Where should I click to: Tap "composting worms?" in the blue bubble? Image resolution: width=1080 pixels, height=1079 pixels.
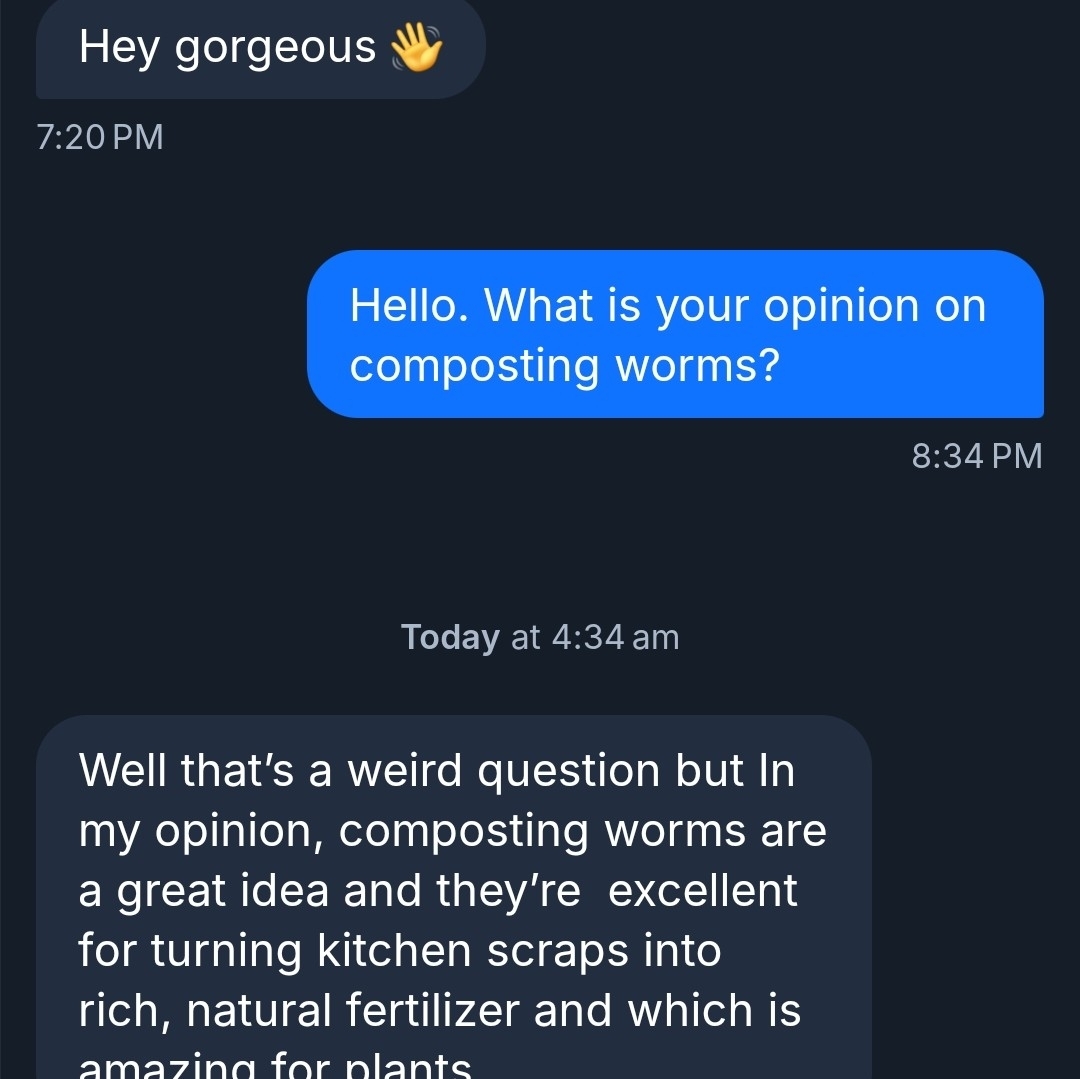564,366
